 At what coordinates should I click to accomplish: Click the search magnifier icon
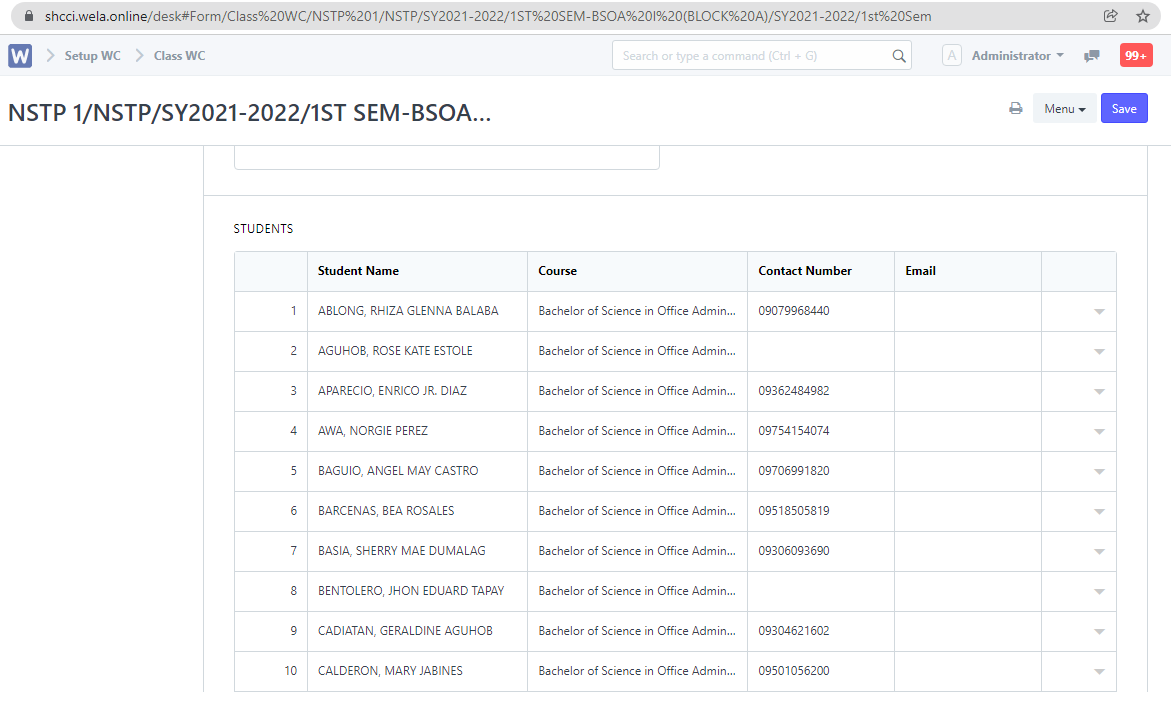898,56
